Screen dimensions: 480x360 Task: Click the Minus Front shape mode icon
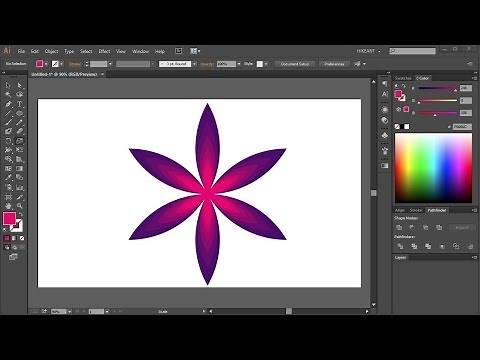click(412, 228)
